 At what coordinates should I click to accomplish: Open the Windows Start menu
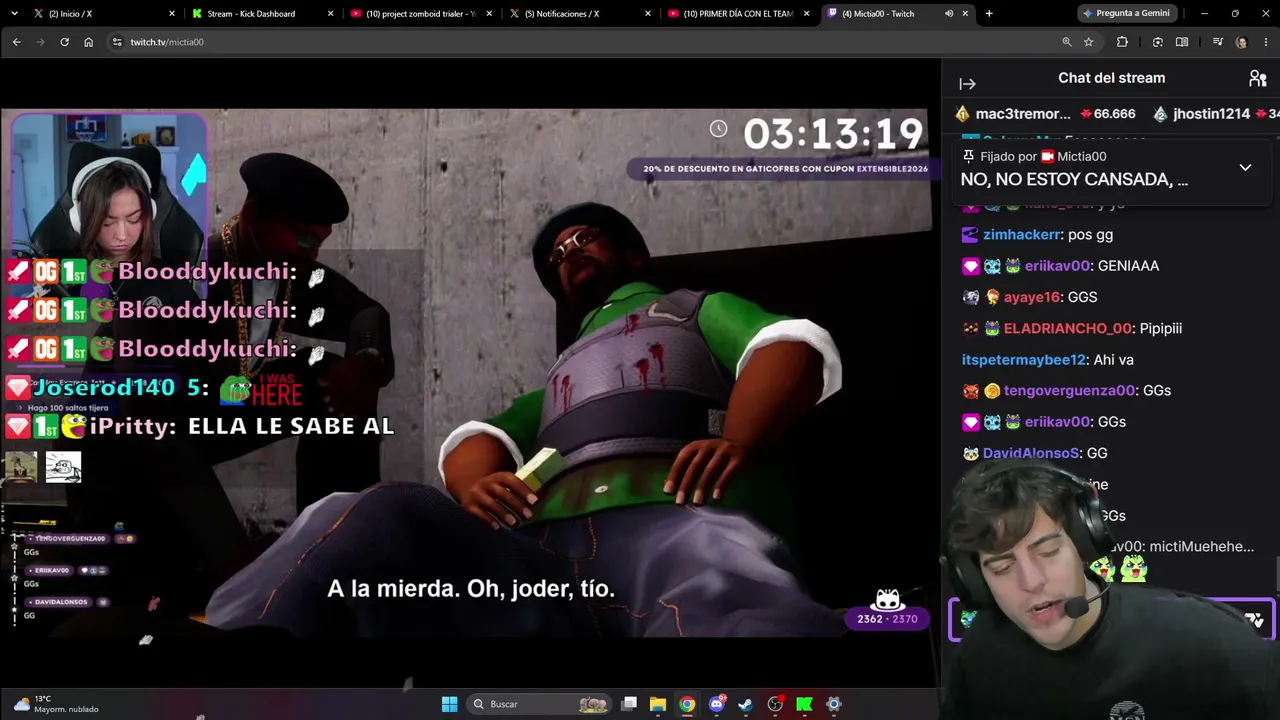pyautogui.click(x=449, y=704)
